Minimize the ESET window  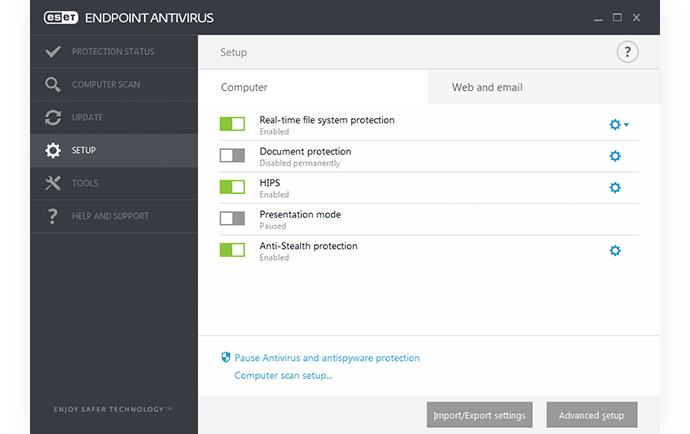(598, 18)
